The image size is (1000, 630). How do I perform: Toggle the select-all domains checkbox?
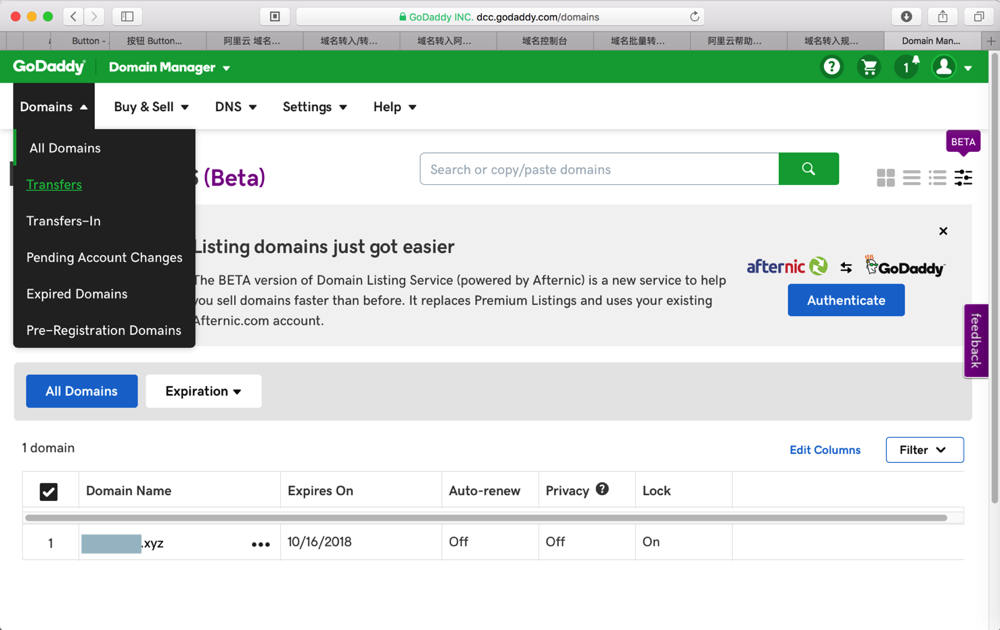48,491
